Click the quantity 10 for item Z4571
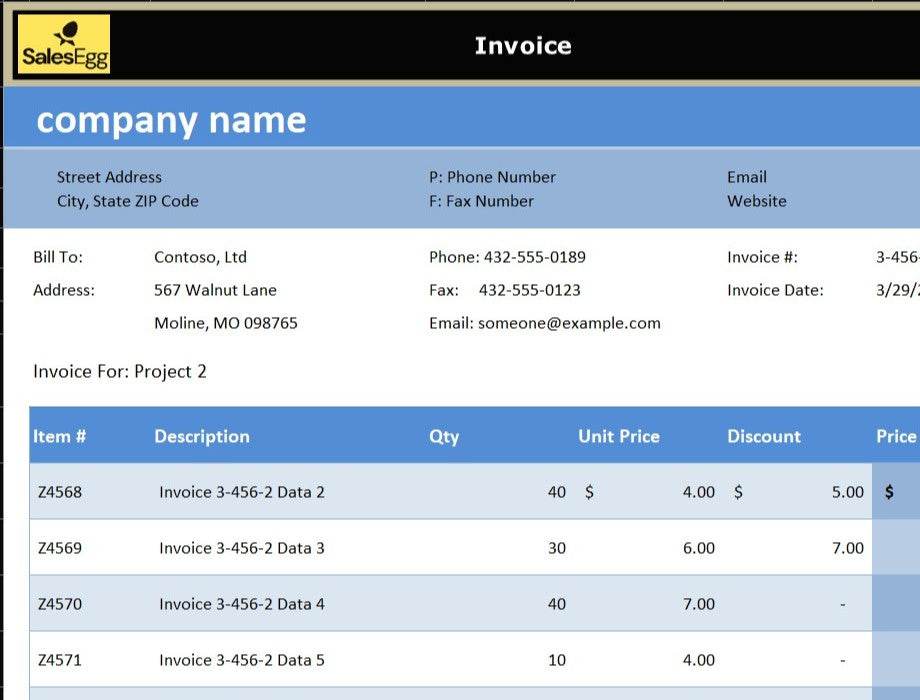This screenshot has height=700, width=920. (557, 660)
